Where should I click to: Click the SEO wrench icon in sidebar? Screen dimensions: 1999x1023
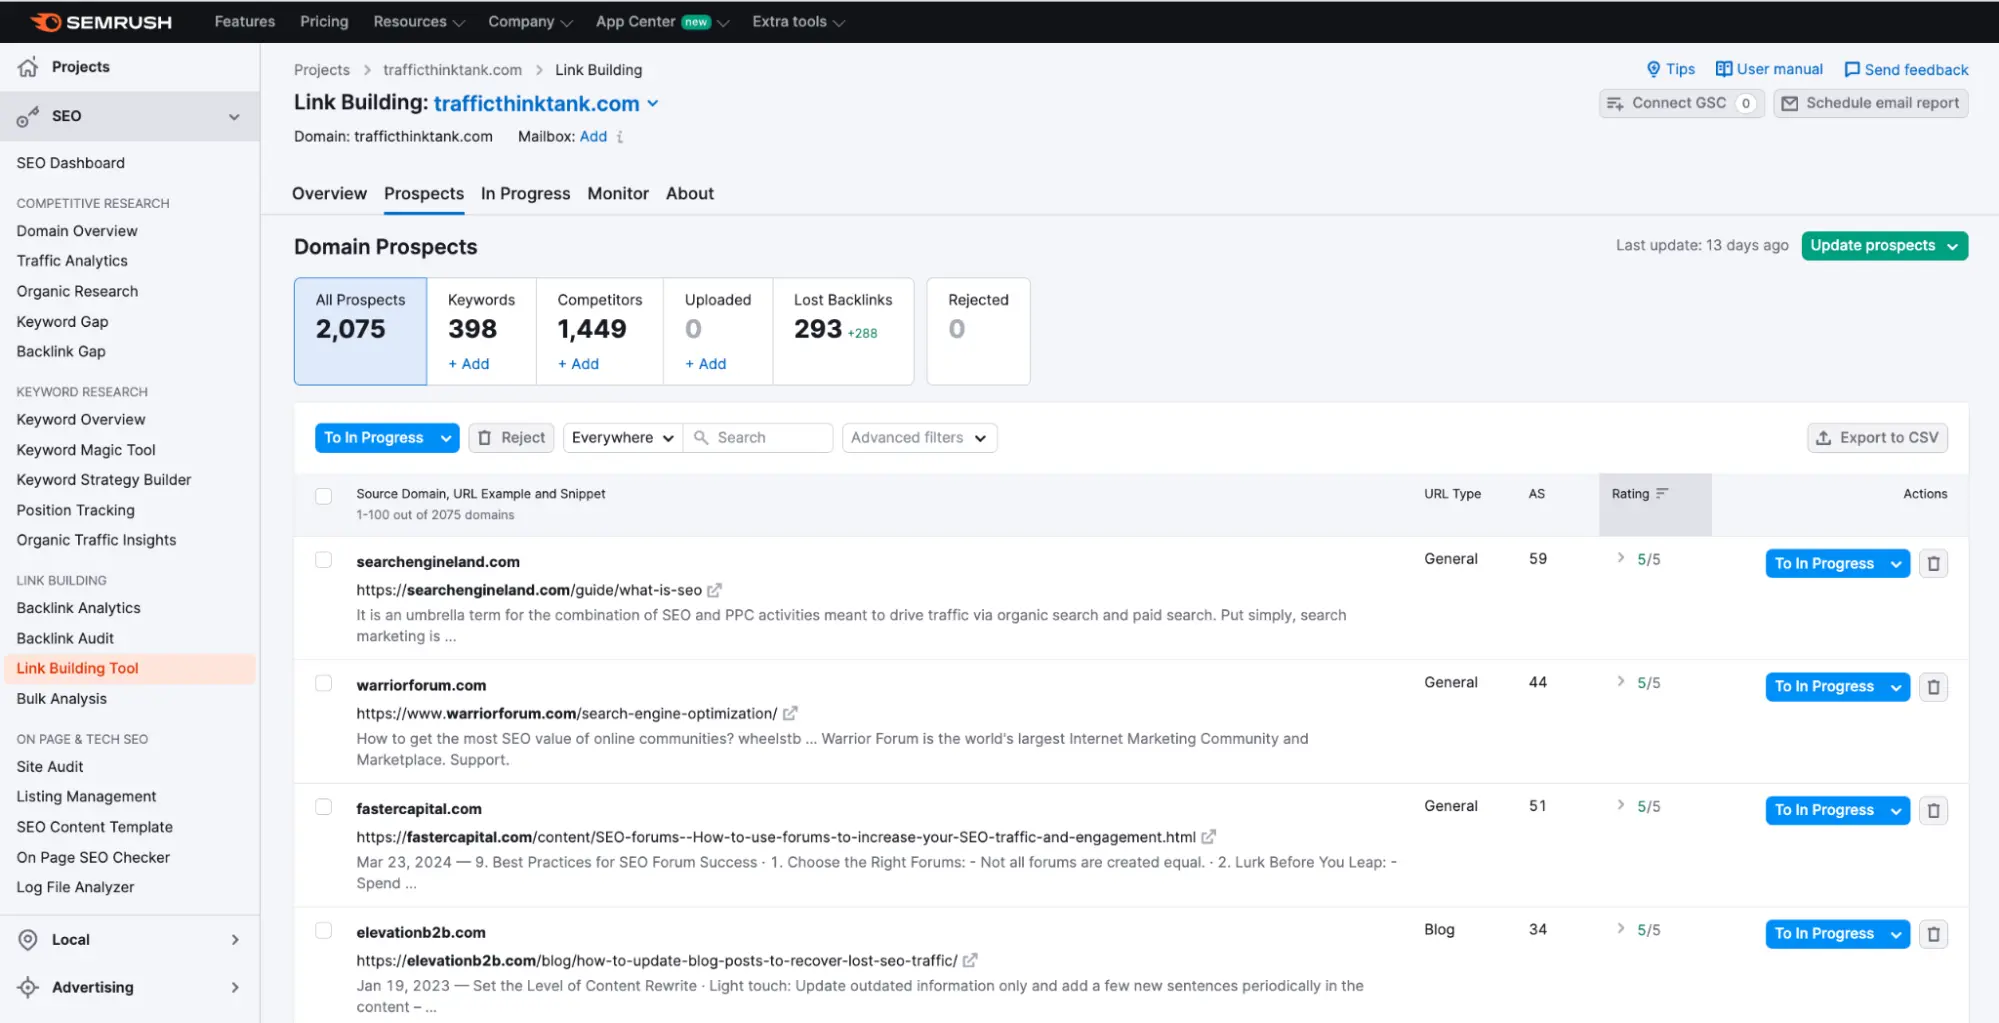click(x=27, y=116)
